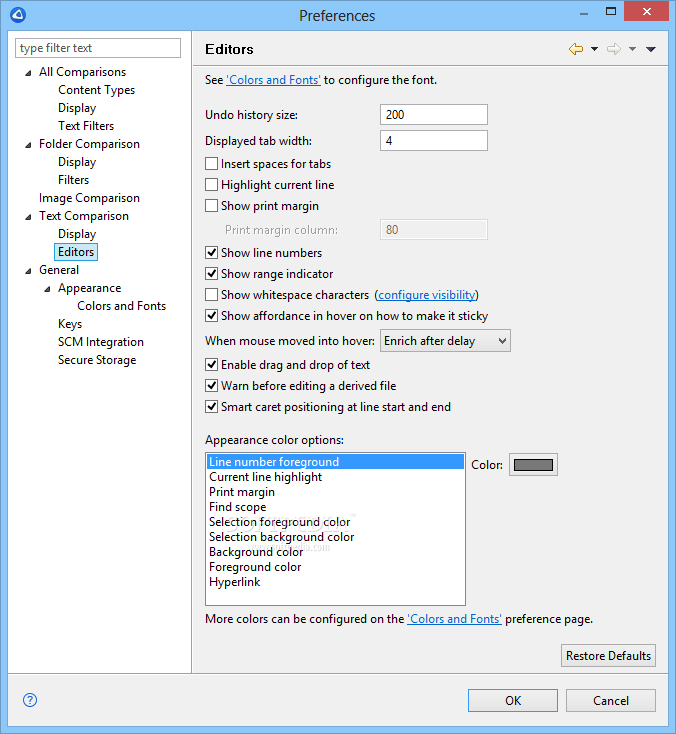Open Image Comparison preferences
This screenshot has width=676, height=734.
point(89,198)
